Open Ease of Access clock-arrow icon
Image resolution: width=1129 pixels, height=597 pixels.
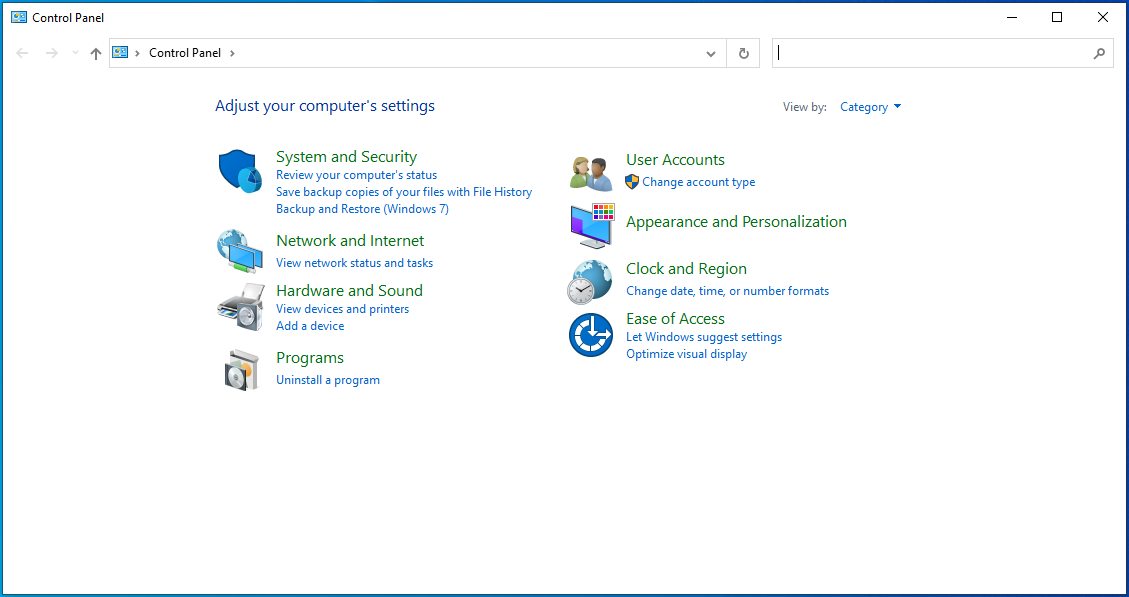(x=590, y=335)
